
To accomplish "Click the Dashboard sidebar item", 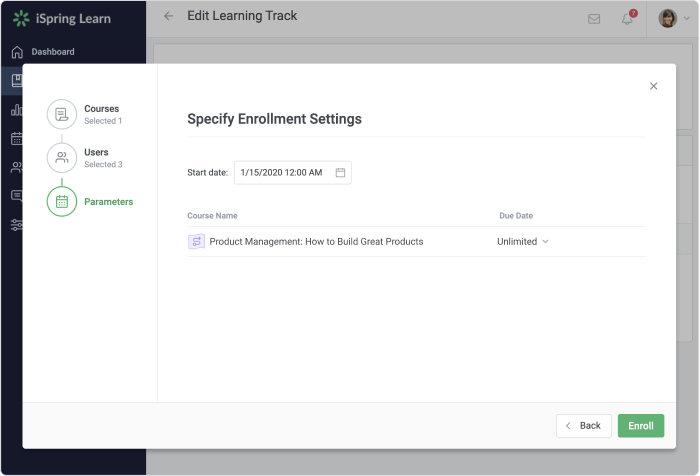I will pos(73,52).
